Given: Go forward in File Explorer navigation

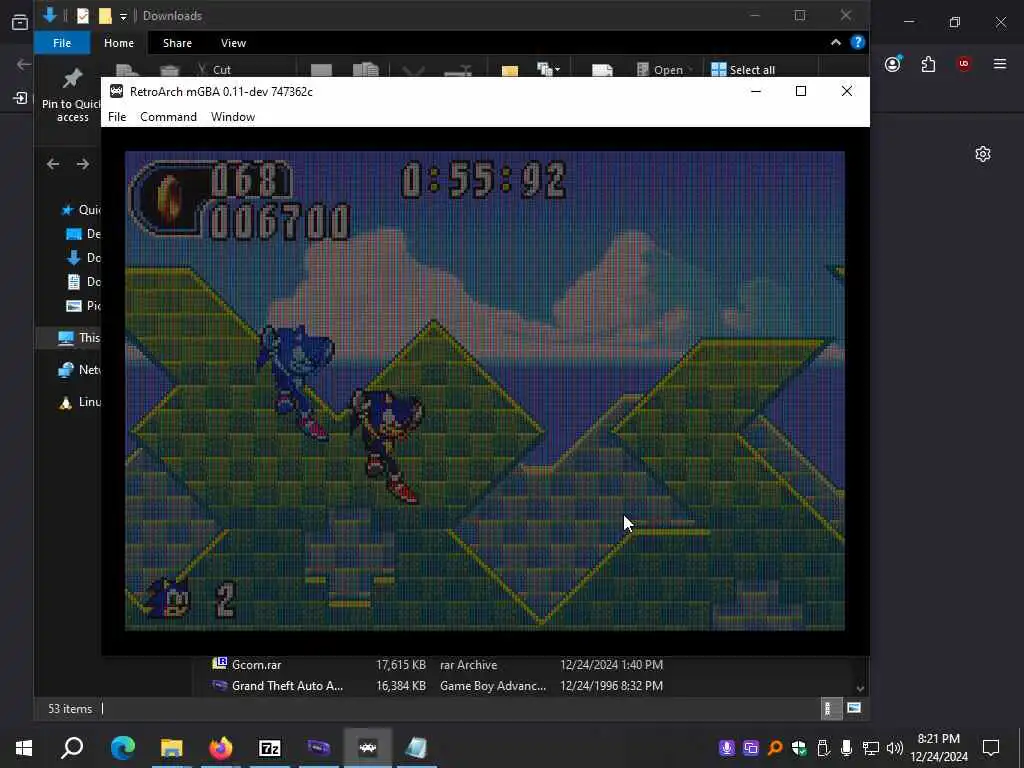Looking at the screenshot, I should (x=82, y=164).
